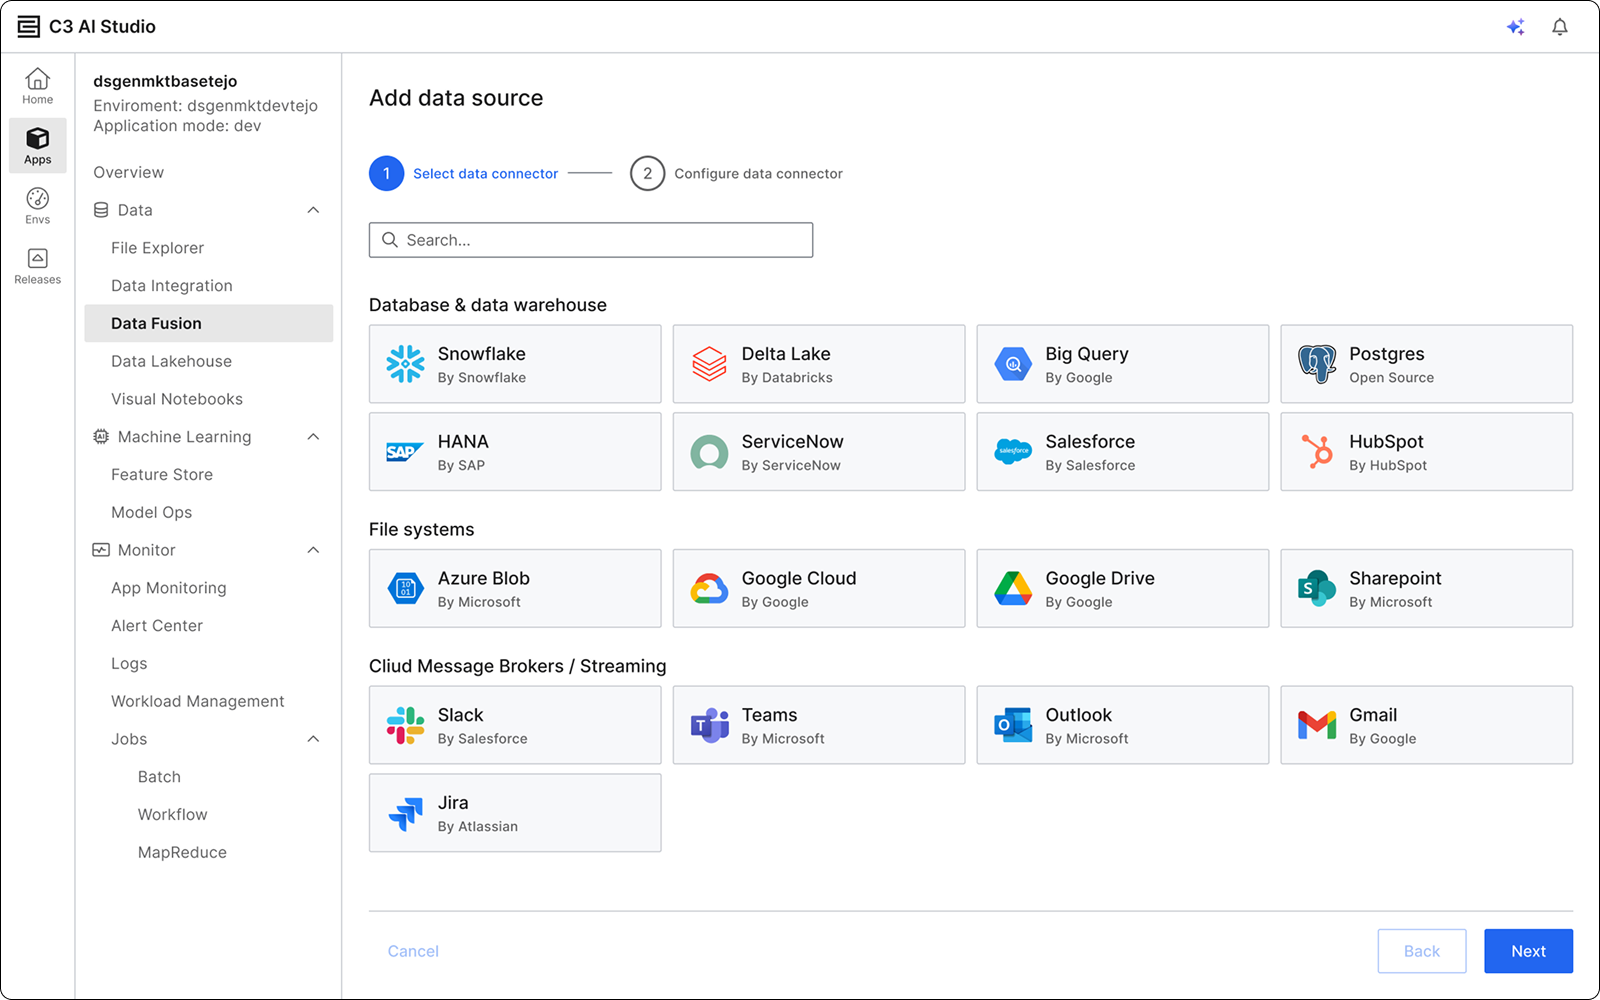
Task: Open the AI sparkle assistant icon
Action: [x=1515, y=27]
